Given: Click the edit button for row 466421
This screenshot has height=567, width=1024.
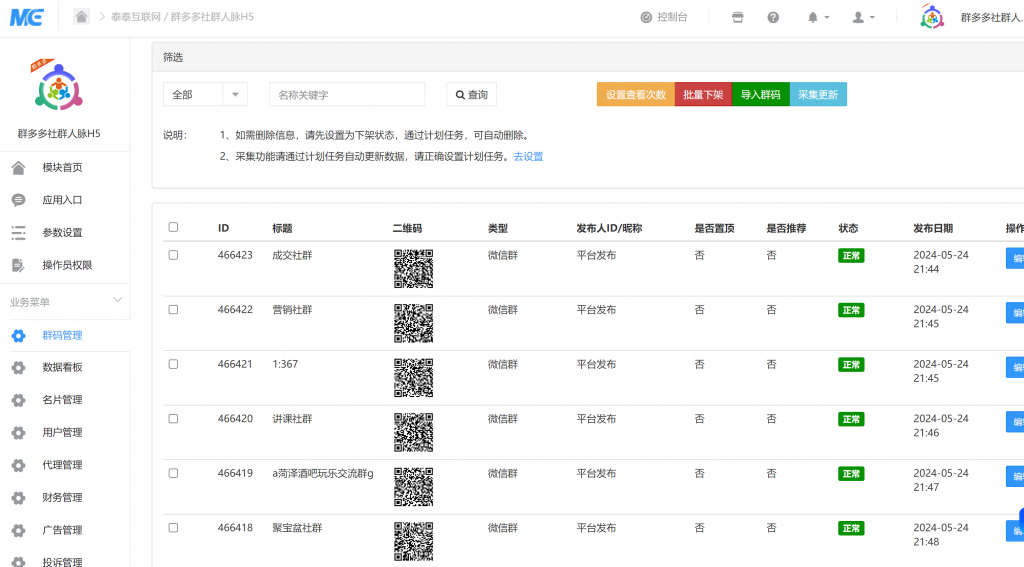Looking at the screenshot, I should [1015, 367].
